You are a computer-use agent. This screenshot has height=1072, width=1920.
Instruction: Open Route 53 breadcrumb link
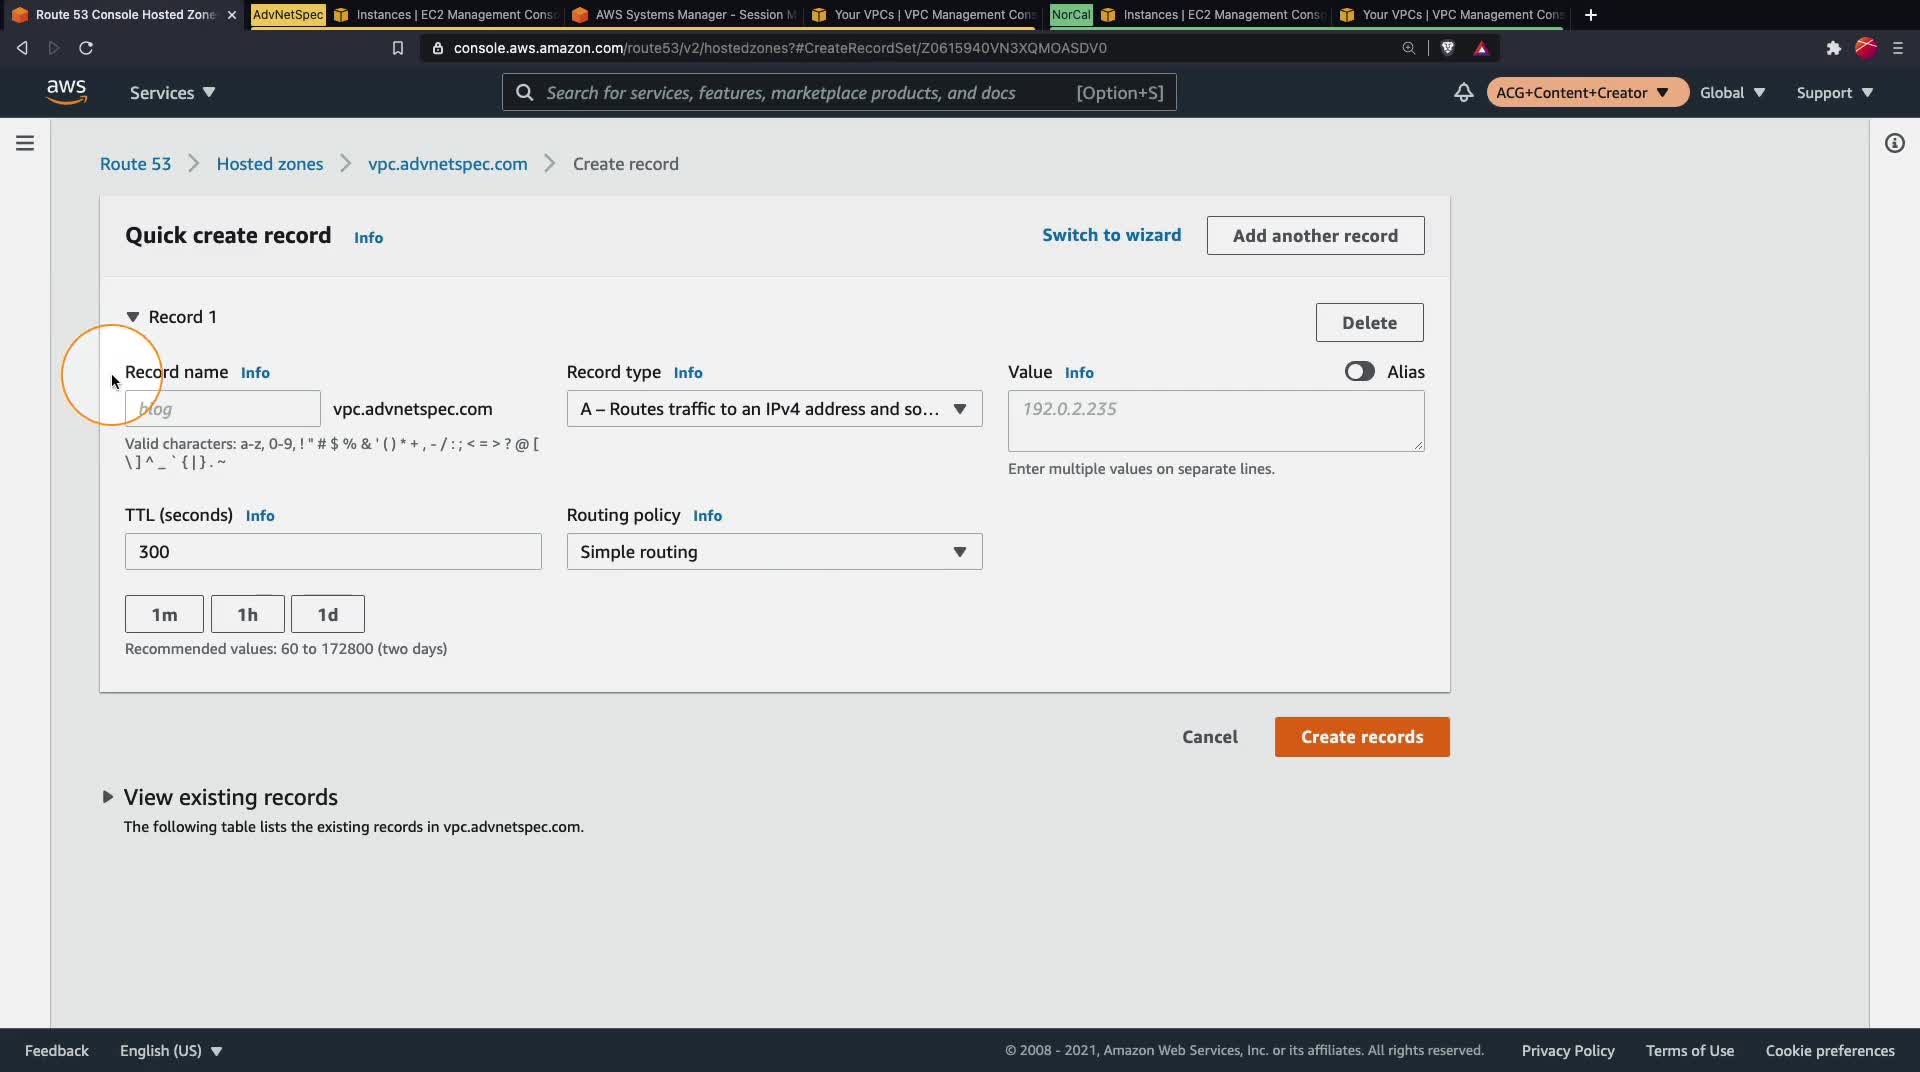click(135, 164)
